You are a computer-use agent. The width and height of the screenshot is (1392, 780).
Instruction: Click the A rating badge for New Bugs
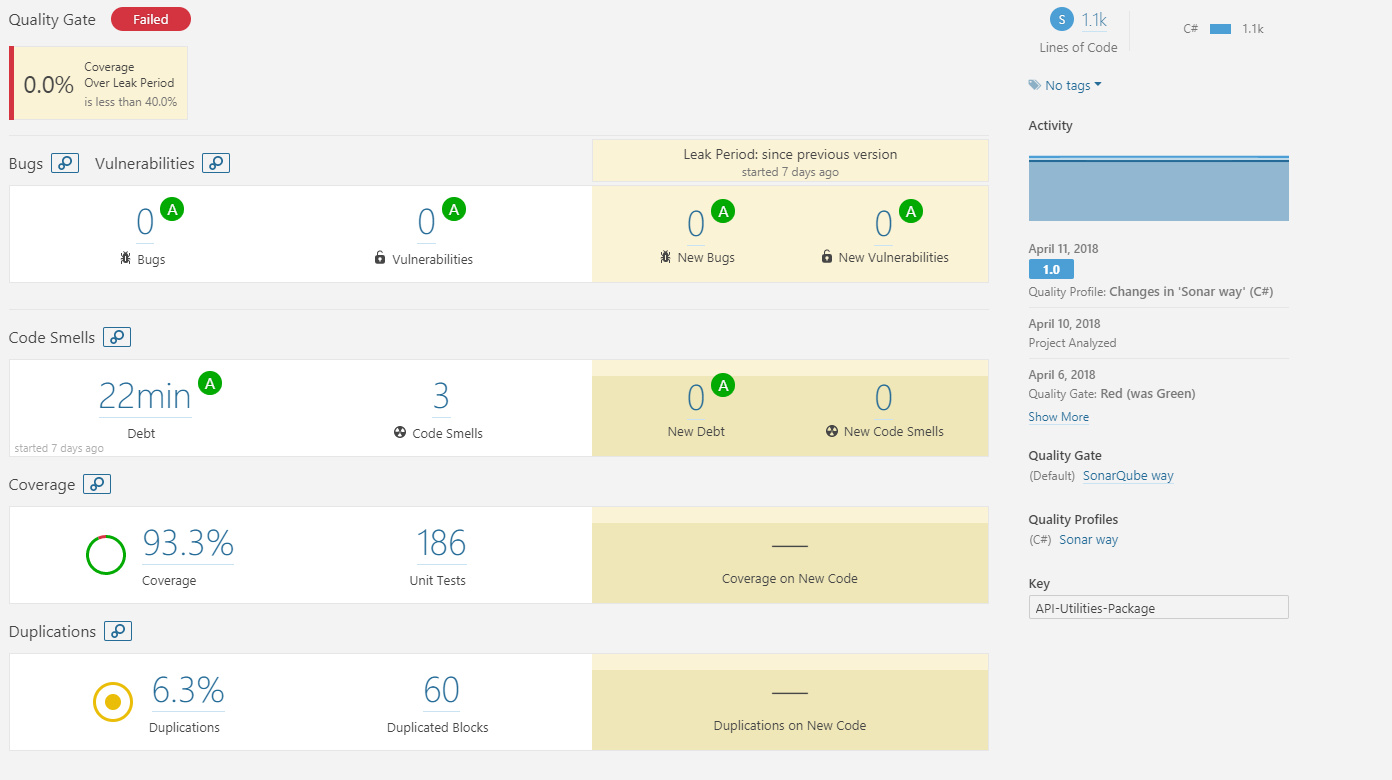(723, 212)
